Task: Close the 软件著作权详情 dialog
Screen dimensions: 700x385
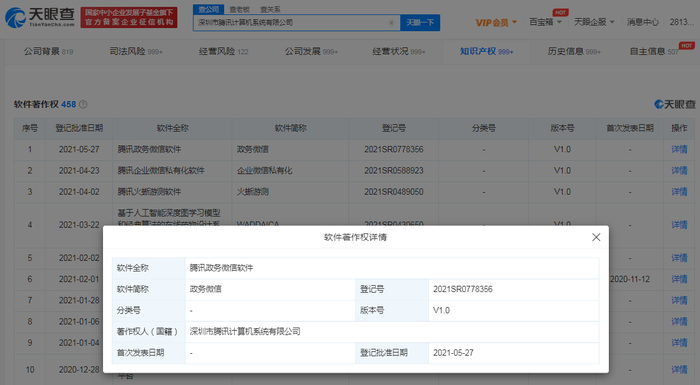Action: click(x=596, y=237)
